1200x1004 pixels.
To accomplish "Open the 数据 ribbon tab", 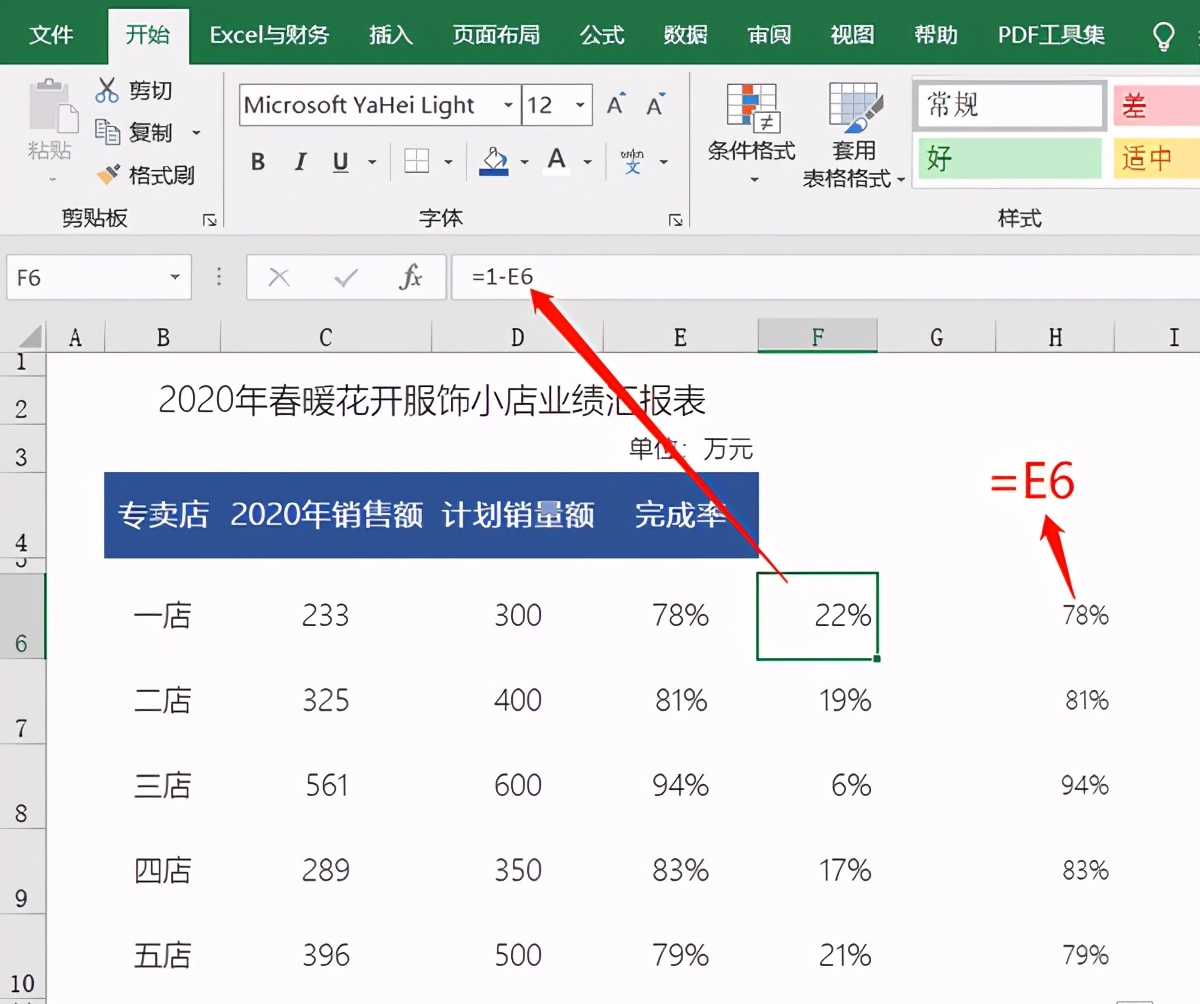I will click(686, 34).
